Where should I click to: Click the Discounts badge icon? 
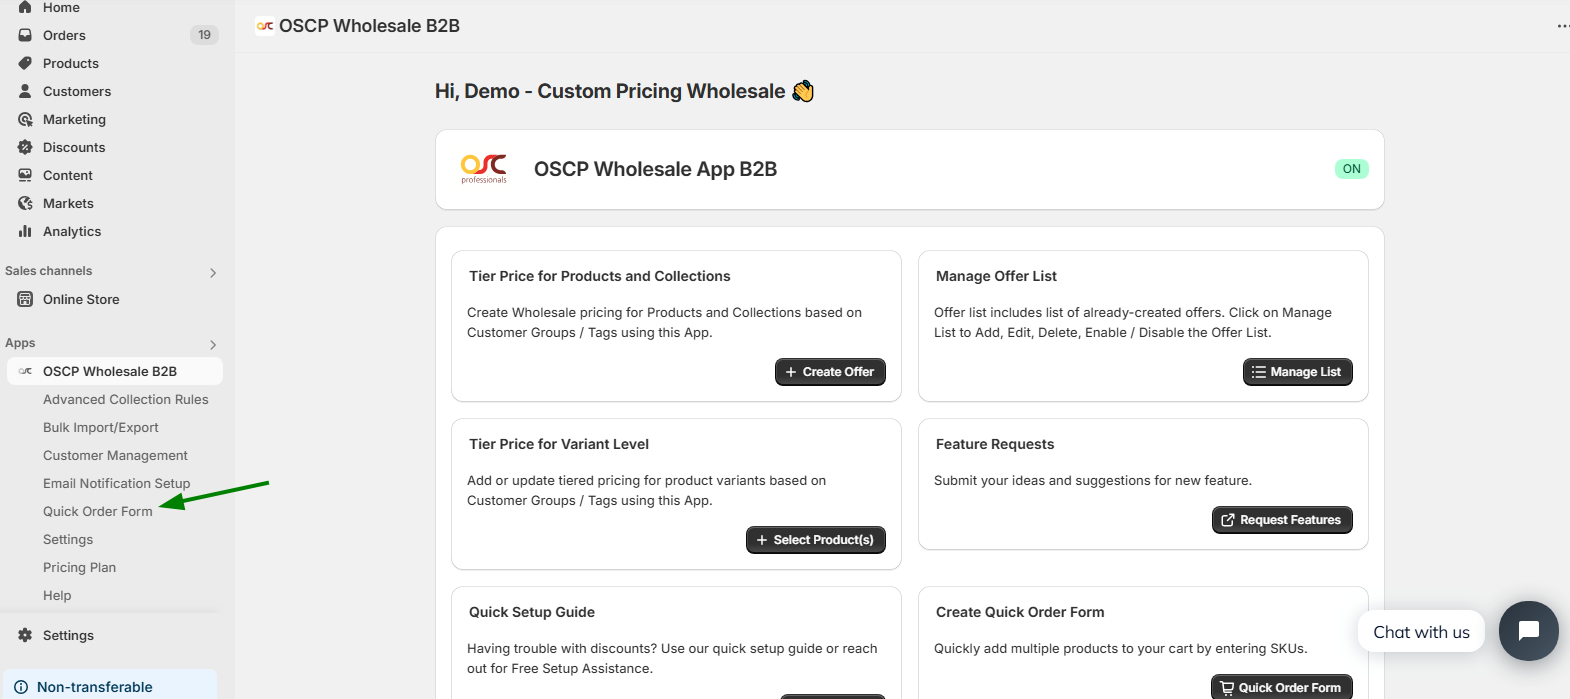[25, 147]
